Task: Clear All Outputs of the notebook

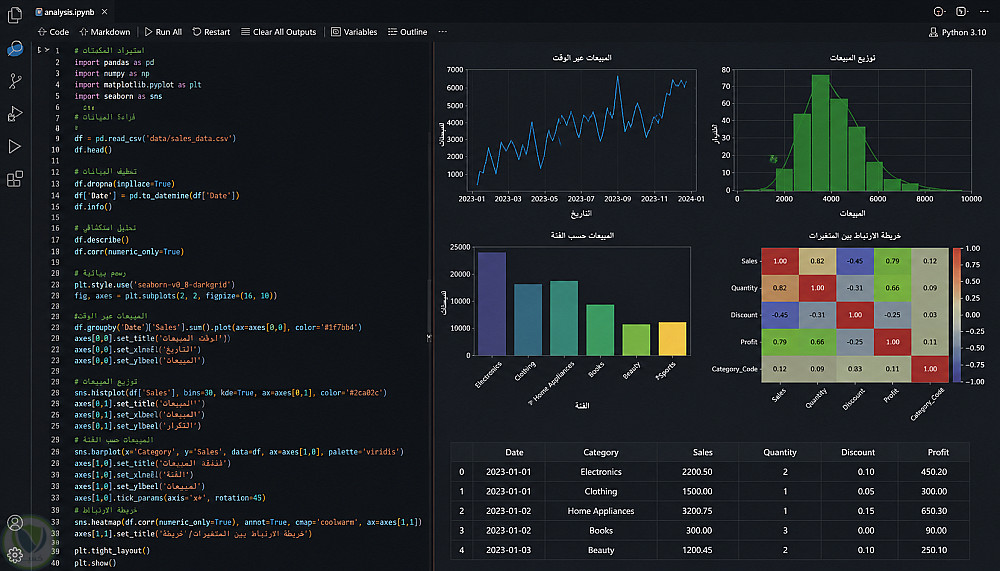Action: [279, 32]
